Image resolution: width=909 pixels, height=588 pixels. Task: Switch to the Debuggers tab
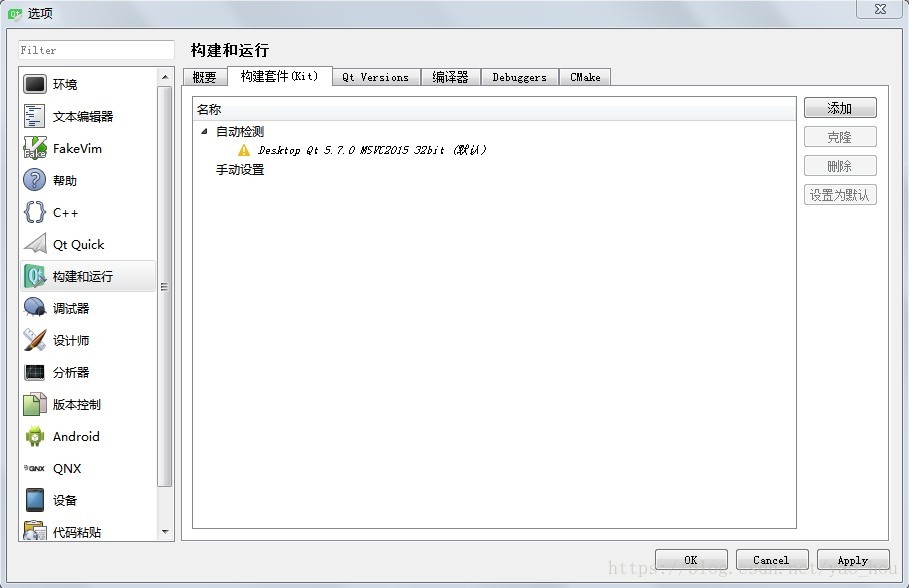tap(519, 77)
